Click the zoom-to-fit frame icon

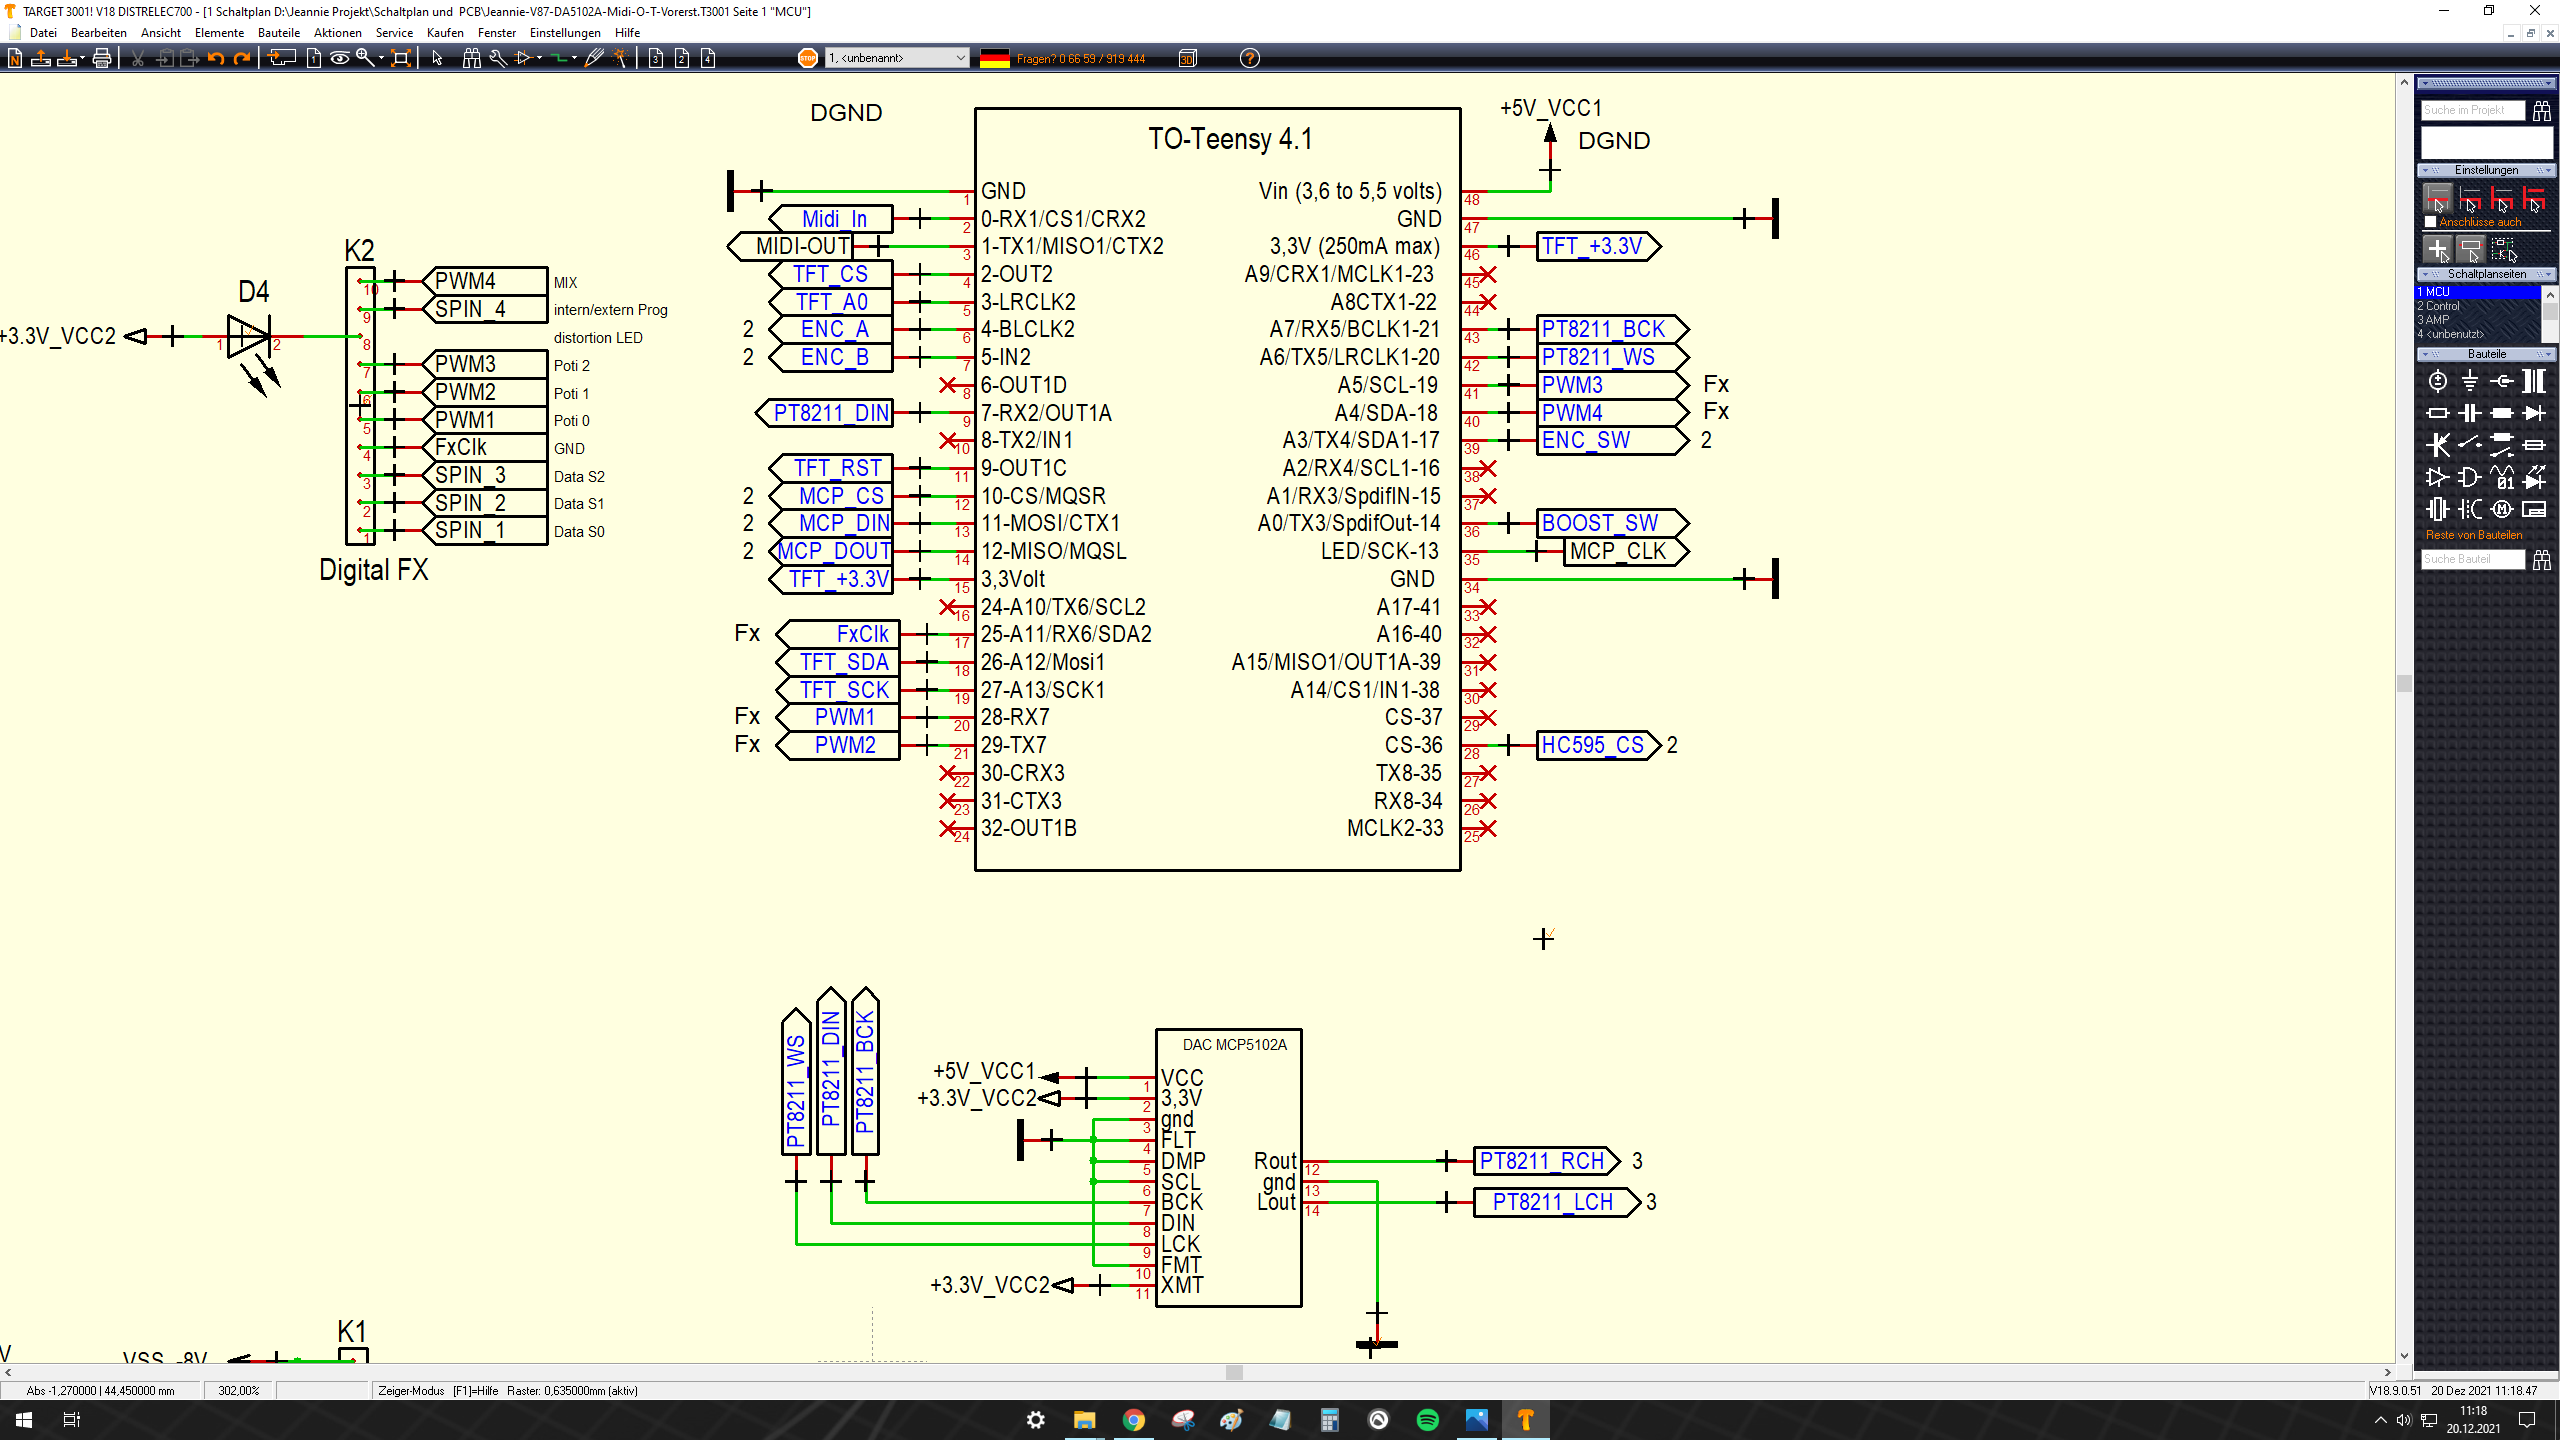point(401,58)
